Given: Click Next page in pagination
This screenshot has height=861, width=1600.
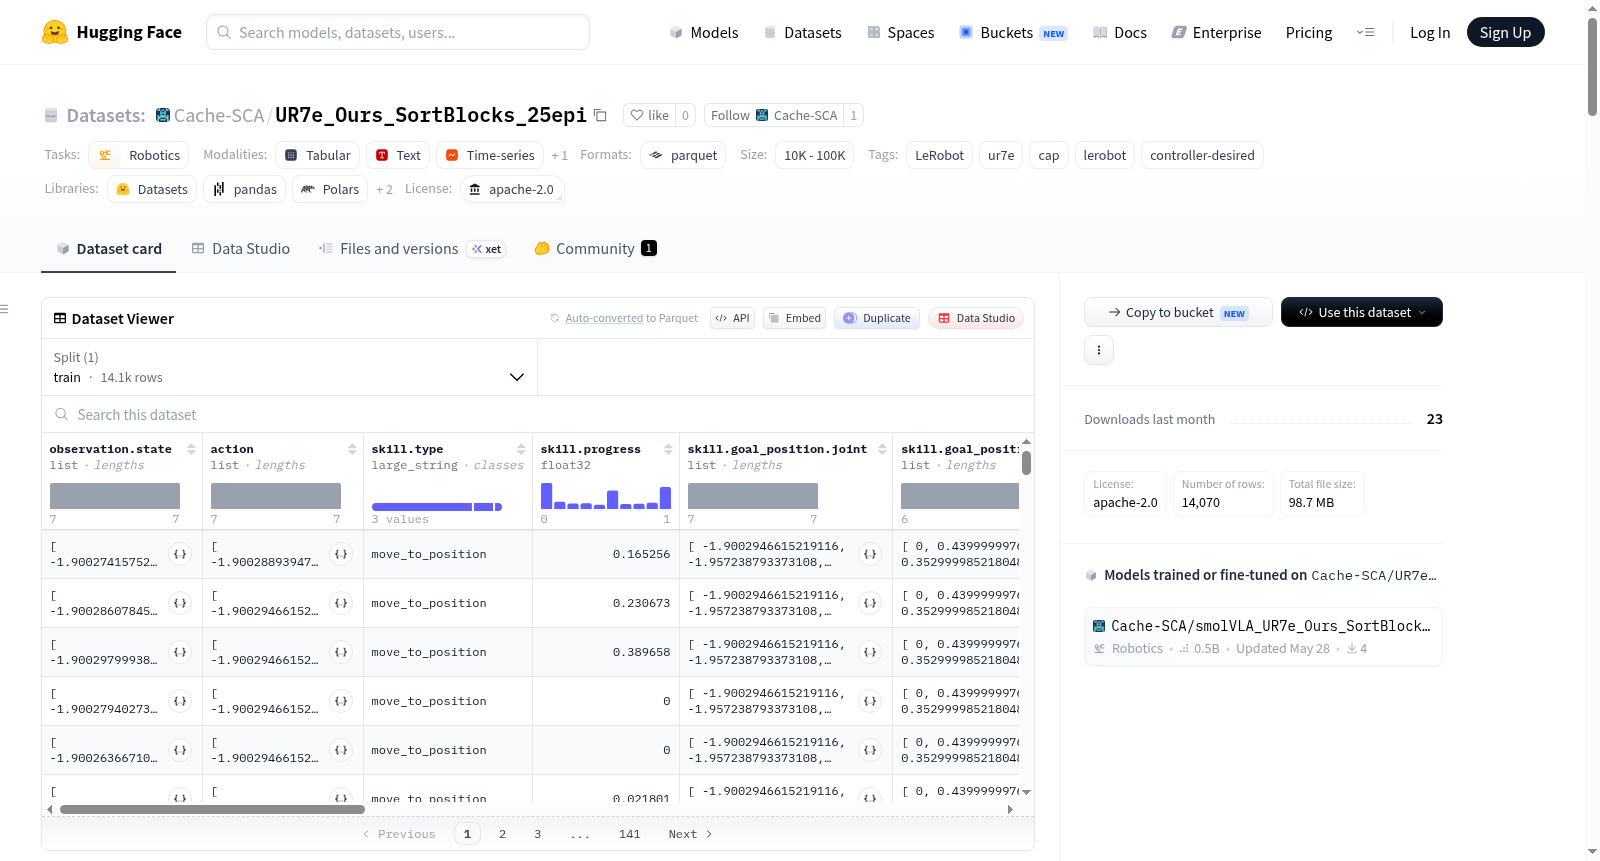Looking at the screenshot, I should pos(690,834).
